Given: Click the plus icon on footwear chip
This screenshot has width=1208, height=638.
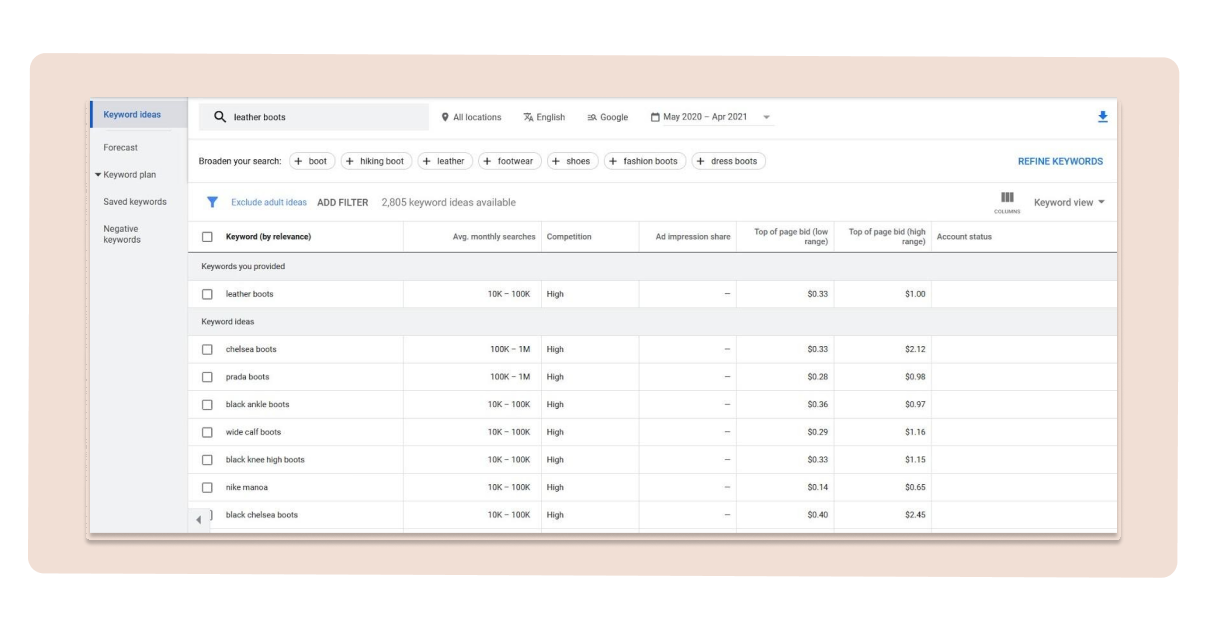Looking at the screenshot, I should point(487,161).
